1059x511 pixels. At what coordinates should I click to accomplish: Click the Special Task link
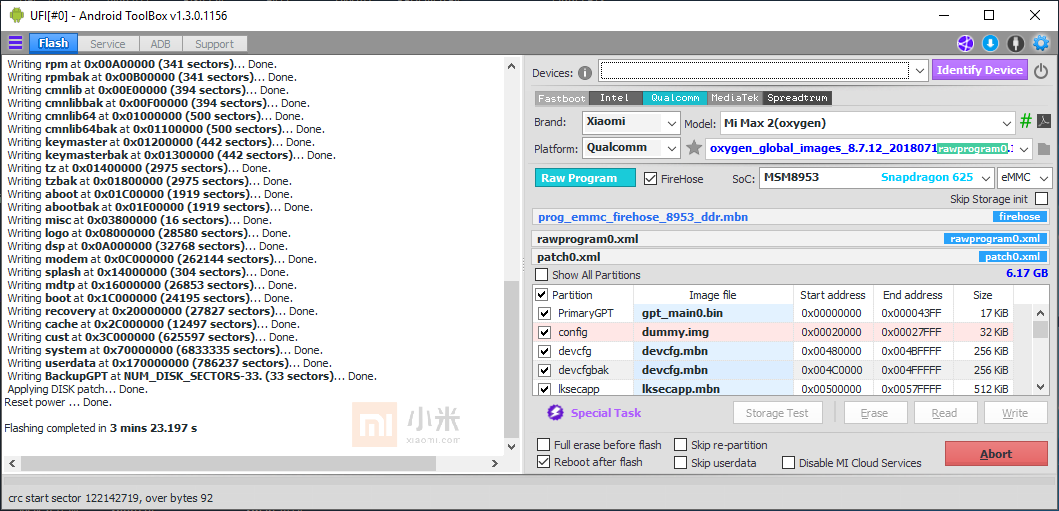[606, 413]
